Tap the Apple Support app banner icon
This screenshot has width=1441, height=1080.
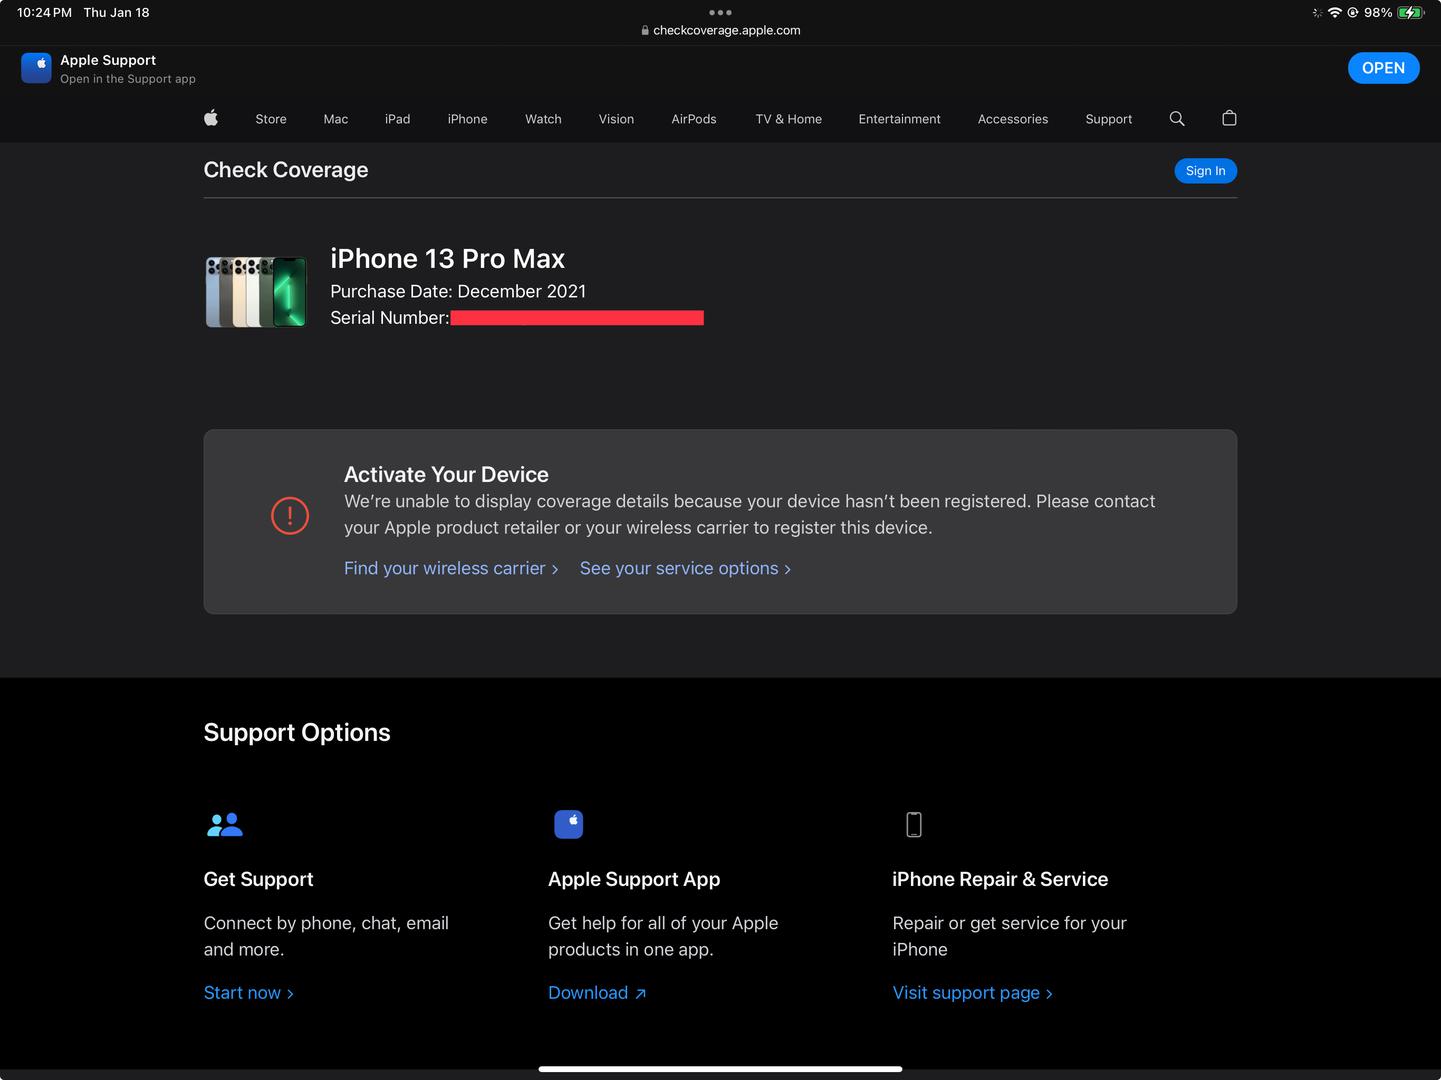[x=36, y=68]
